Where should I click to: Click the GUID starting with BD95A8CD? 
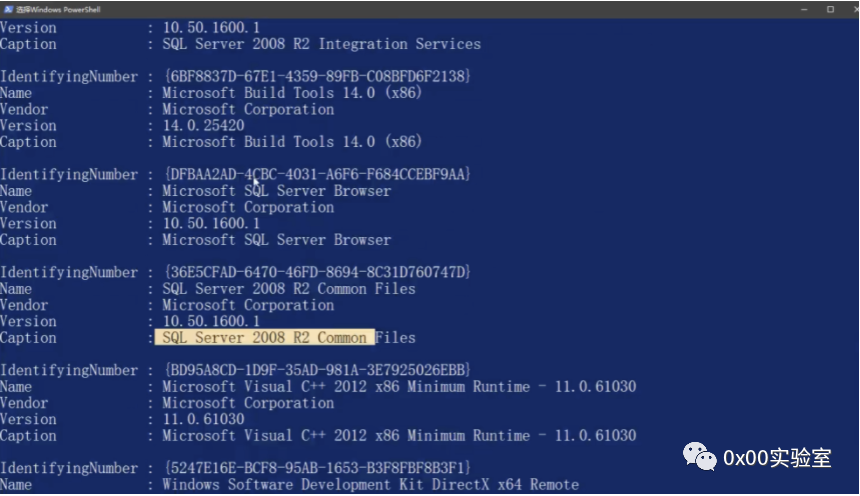317,371
